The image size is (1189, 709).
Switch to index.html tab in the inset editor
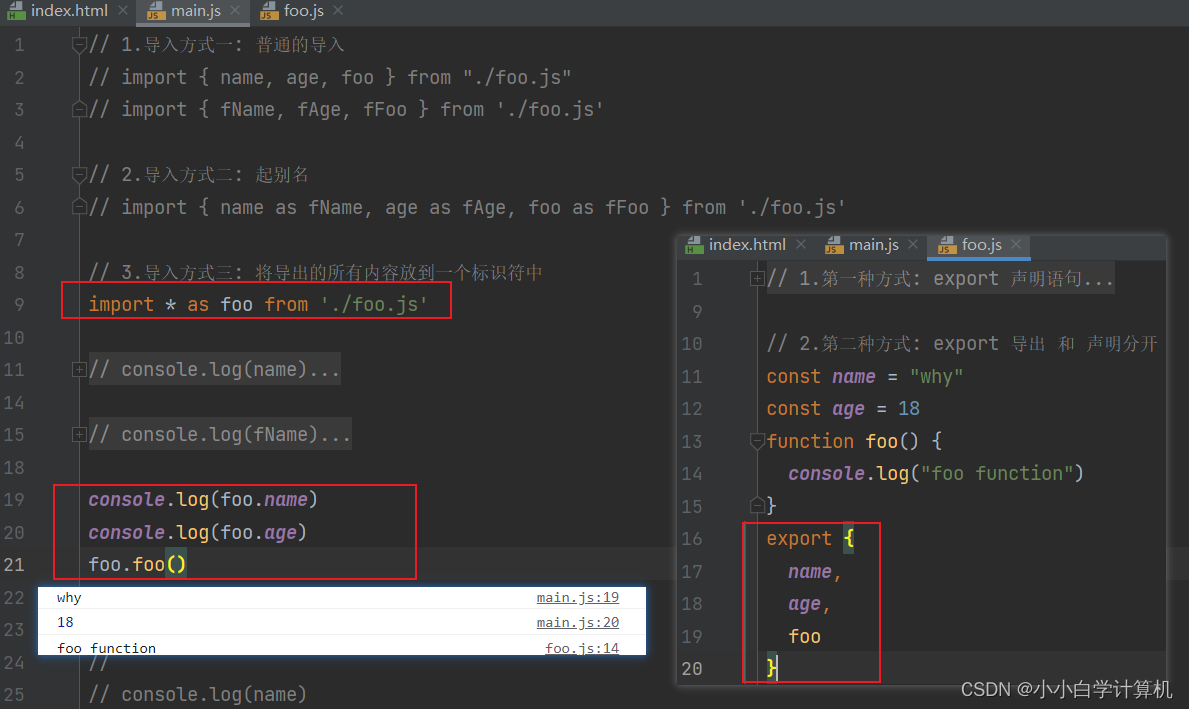[747, 245]
